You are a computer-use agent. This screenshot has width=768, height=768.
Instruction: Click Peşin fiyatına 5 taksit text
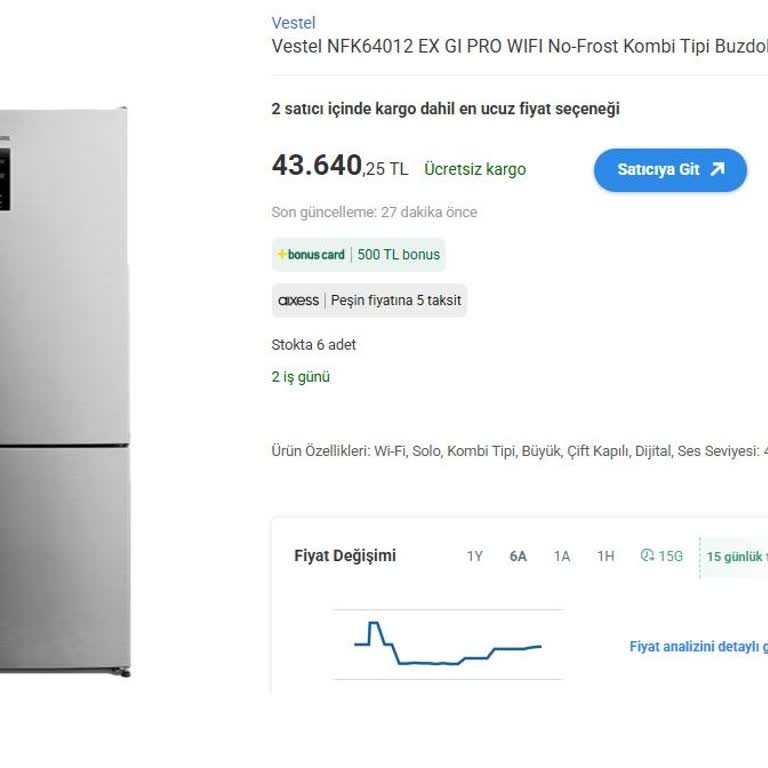tap(396, 300)
